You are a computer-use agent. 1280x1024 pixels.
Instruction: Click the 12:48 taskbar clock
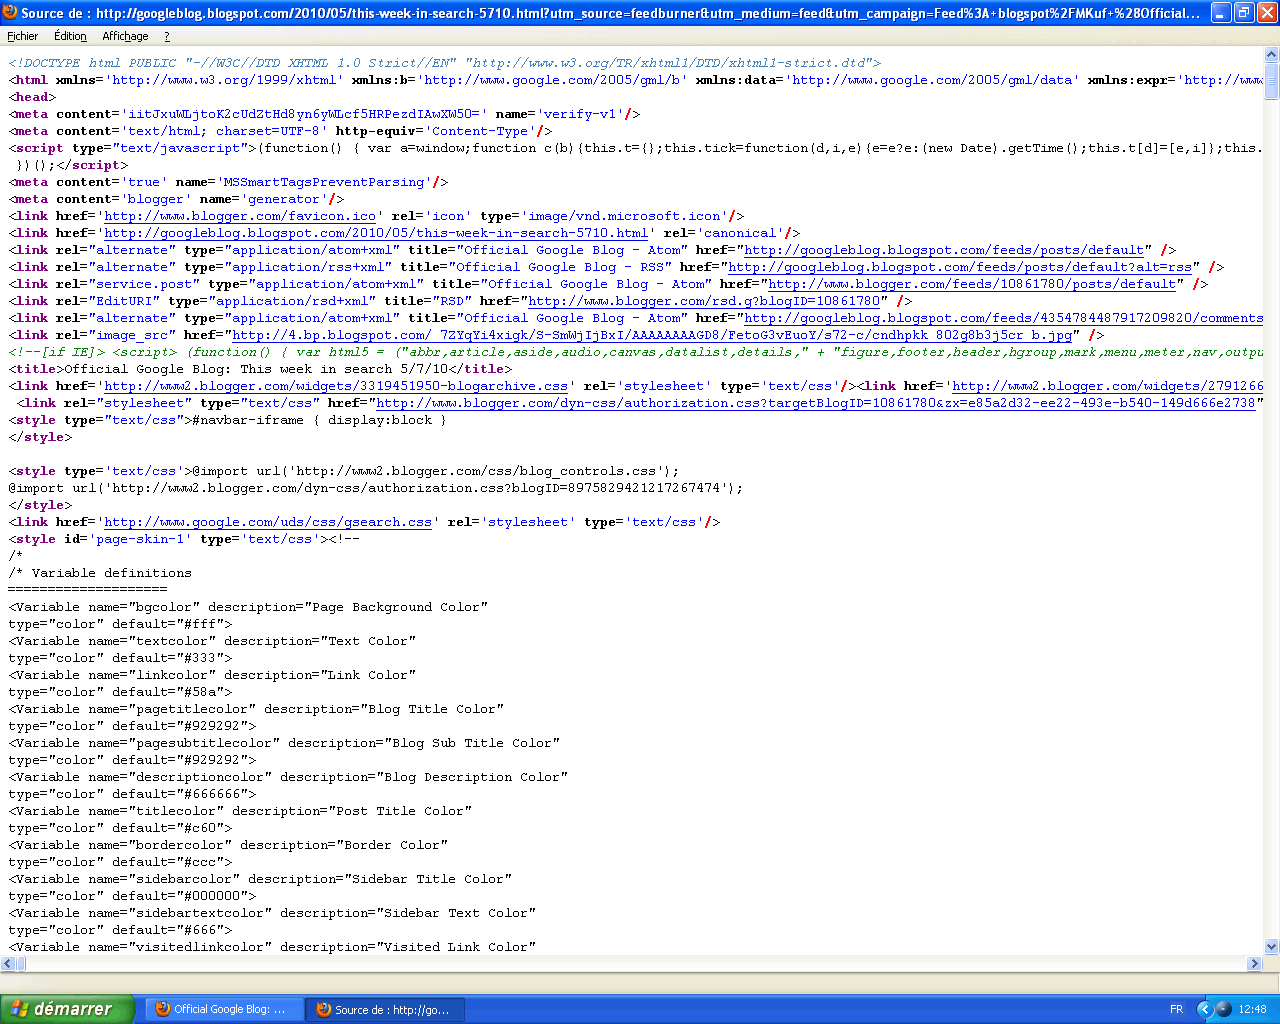(x=1253, y=1009)
